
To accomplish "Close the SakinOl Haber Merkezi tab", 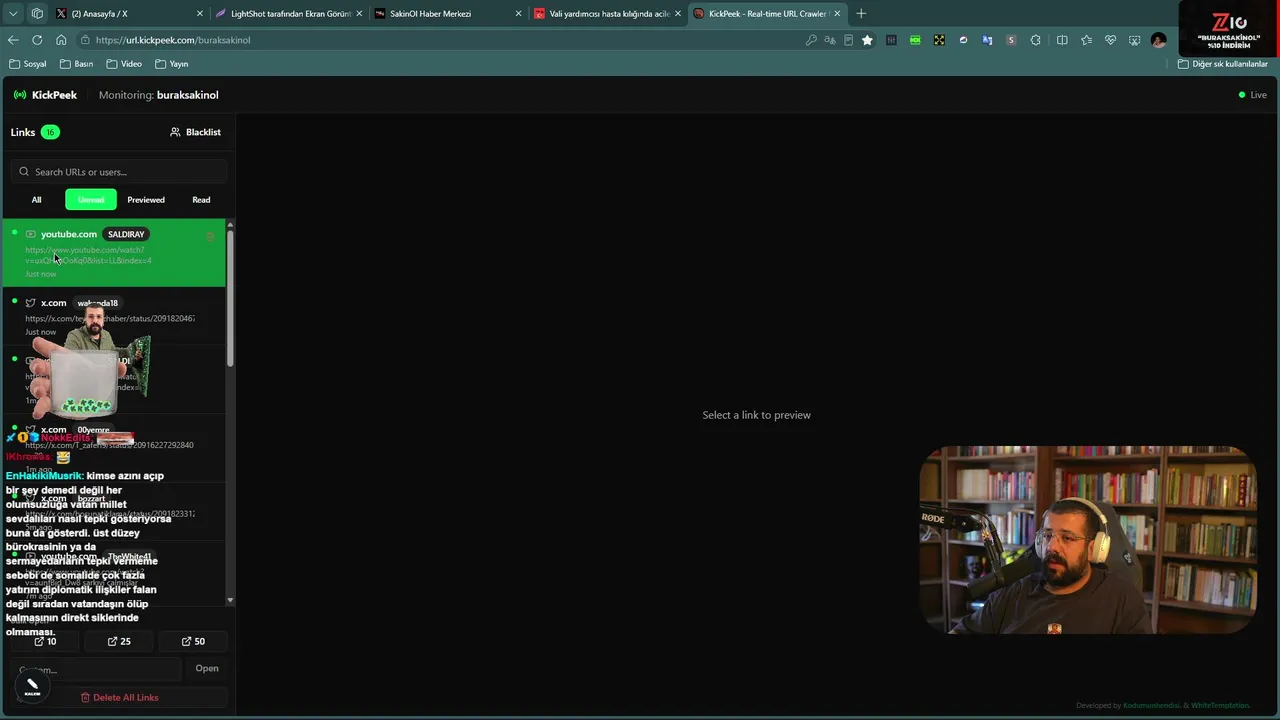I will pyautogui.click(x=518, y=14).
